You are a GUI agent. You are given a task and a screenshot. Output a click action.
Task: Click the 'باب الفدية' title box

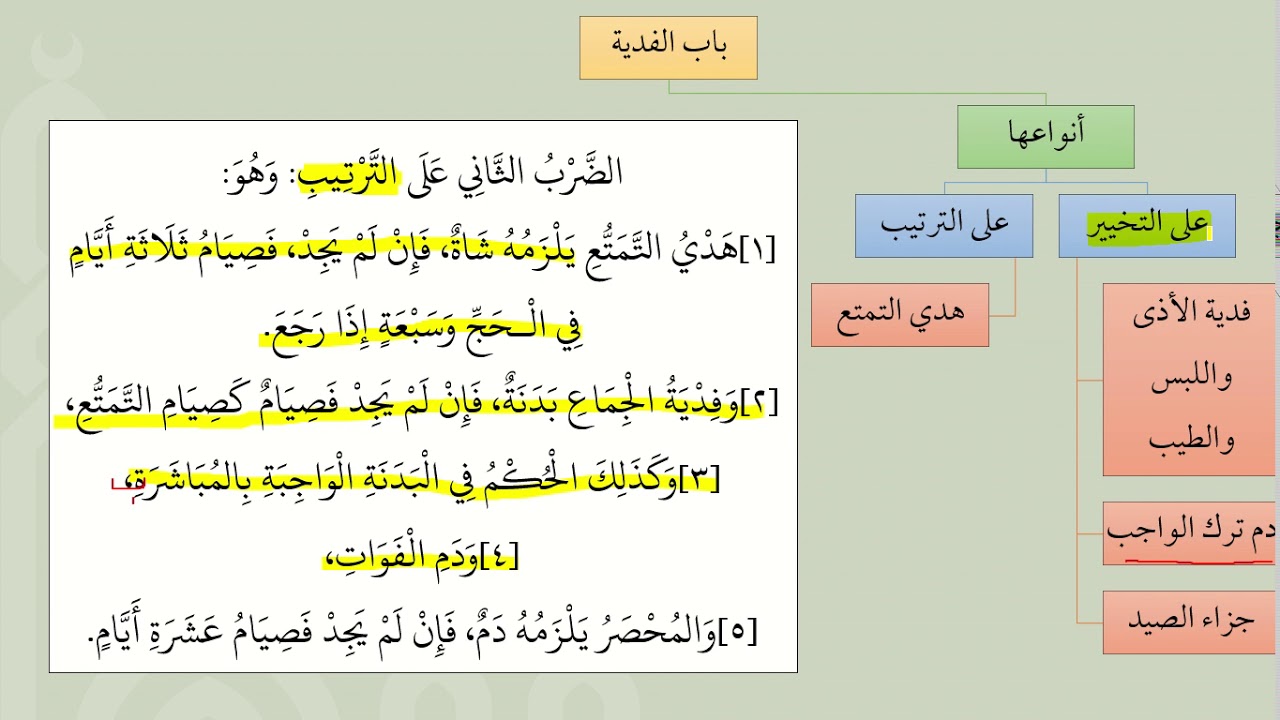668,48
